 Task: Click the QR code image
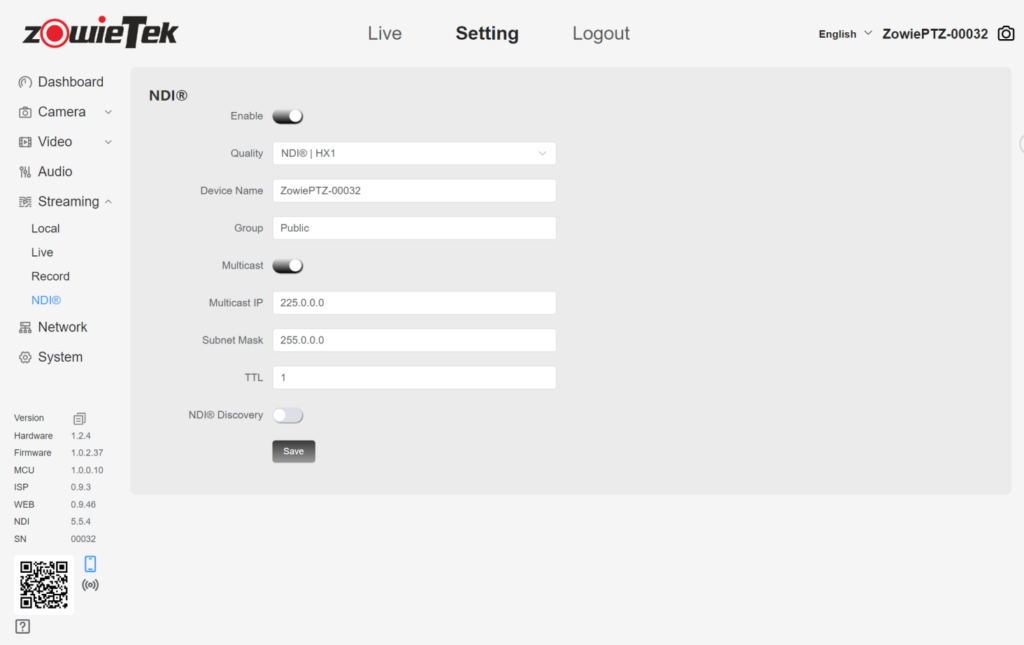click(x=44, y=584)
